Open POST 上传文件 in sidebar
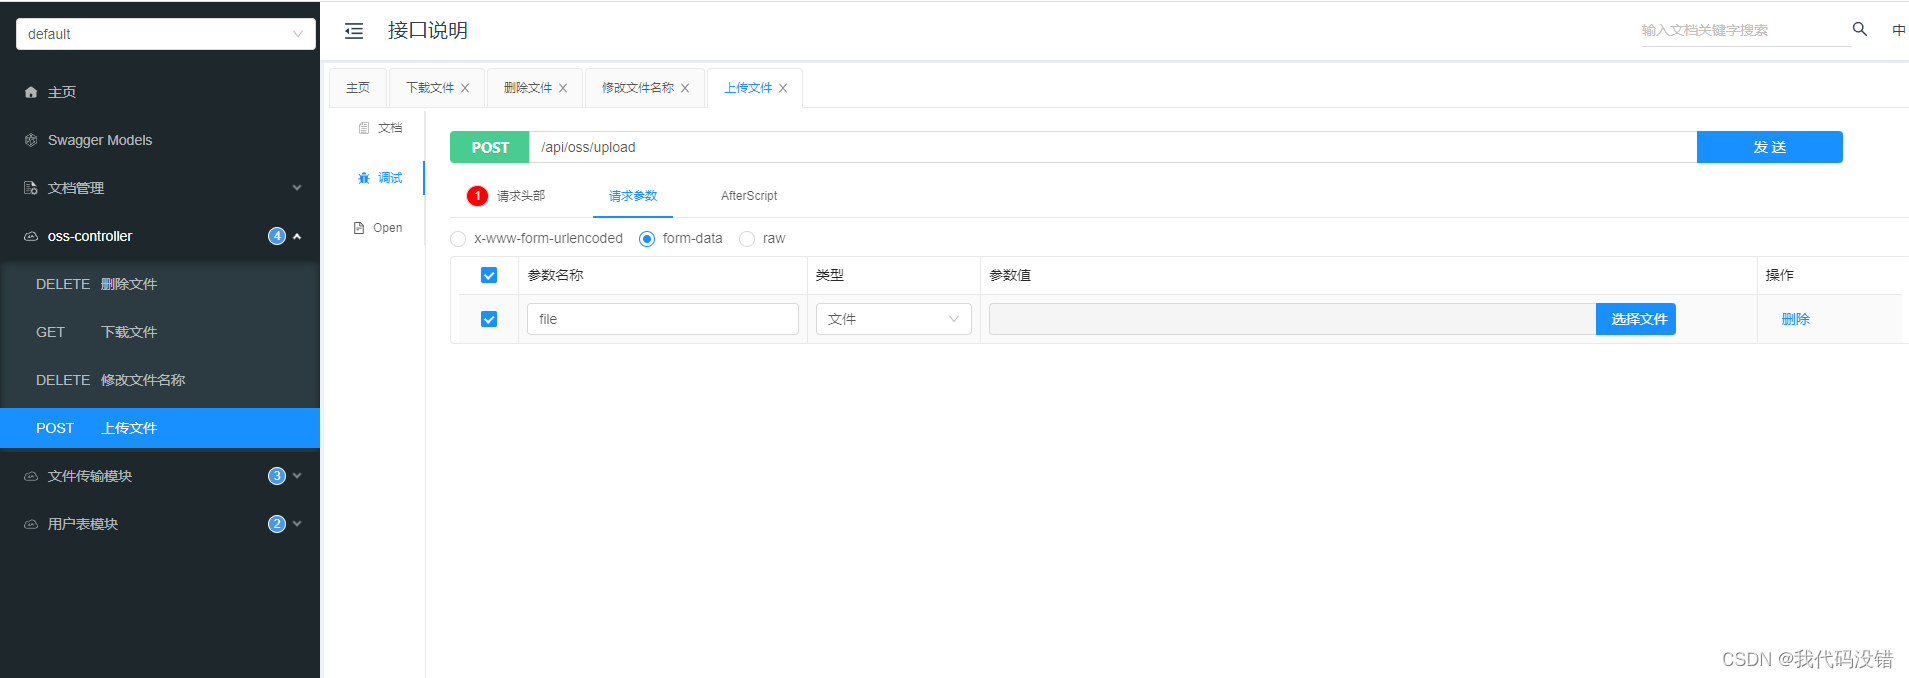The height and width of the screenshot is (678, 1909). [160, 428]
